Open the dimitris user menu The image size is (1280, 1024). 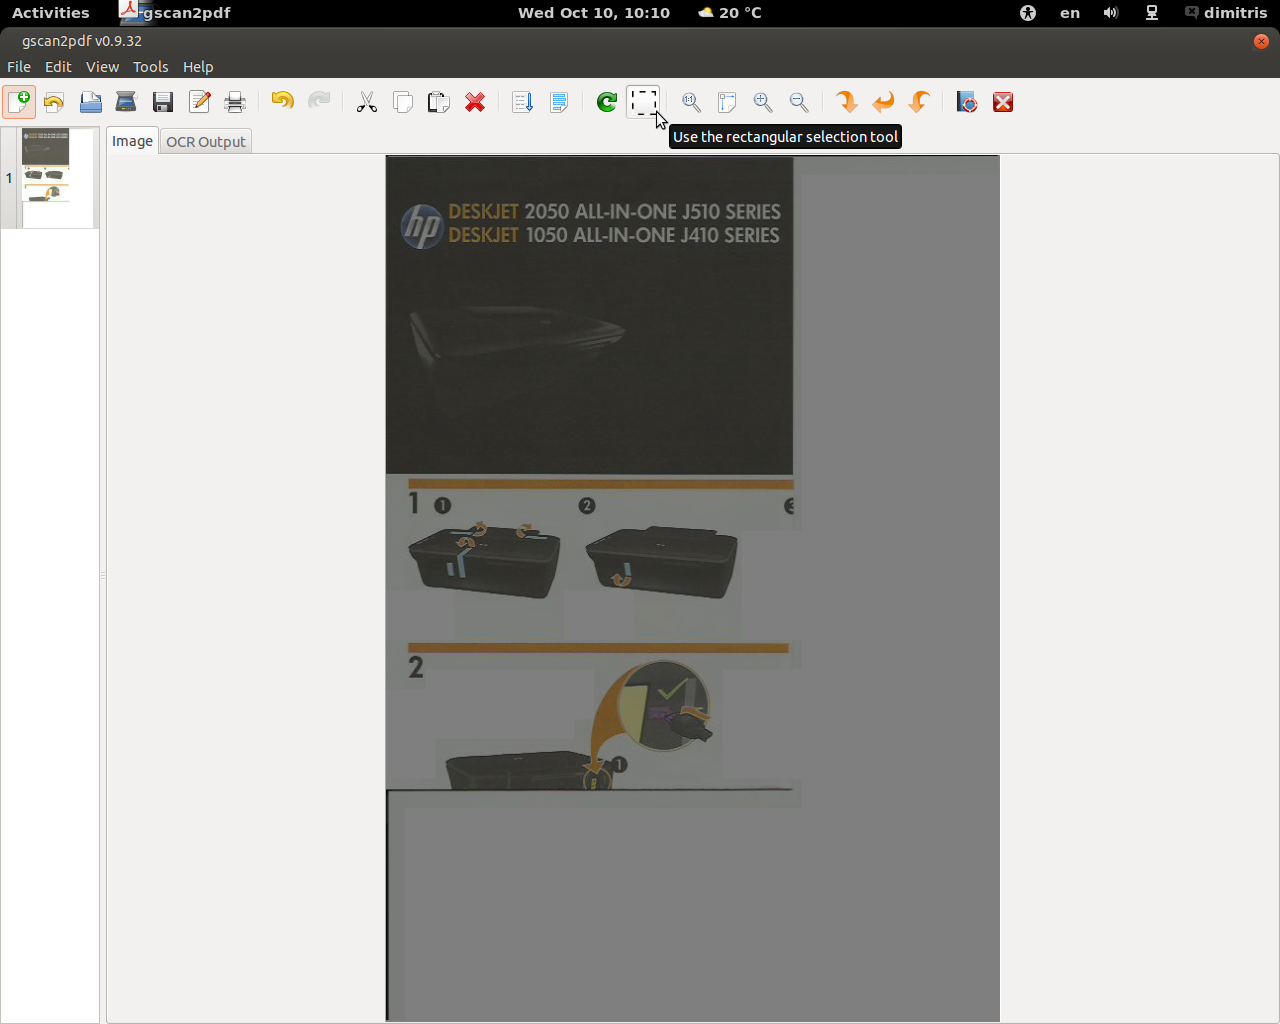1226,13
